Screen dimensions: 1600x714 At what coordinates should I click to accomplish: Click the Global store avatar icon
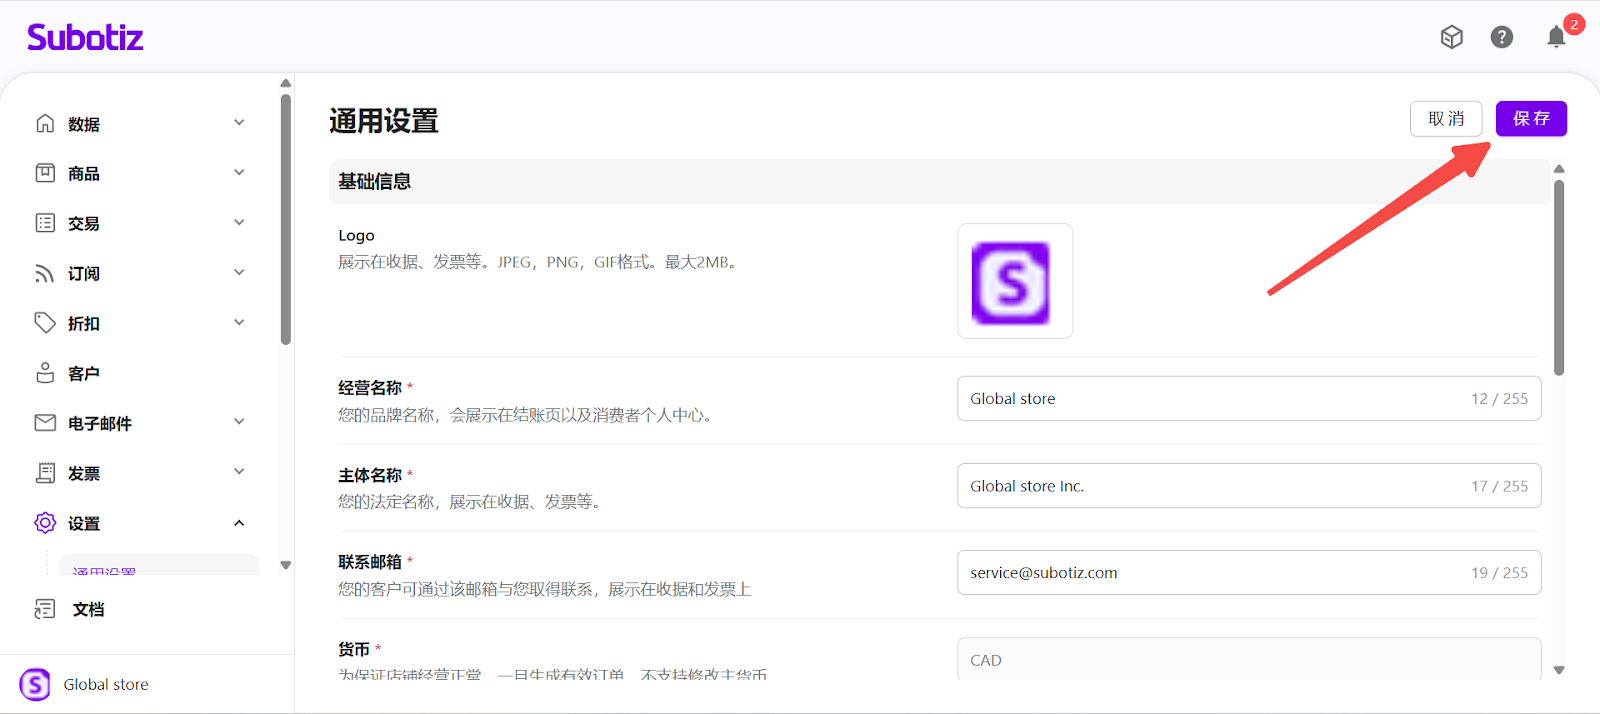coord(35,684)
